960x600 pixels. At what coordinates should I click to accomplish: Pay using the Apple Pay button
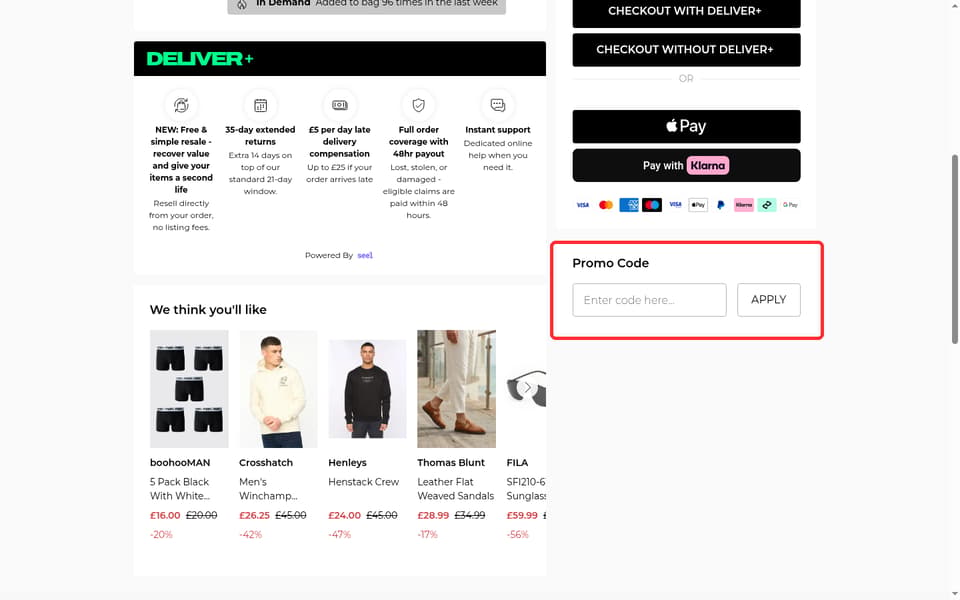tap(686, 126)
